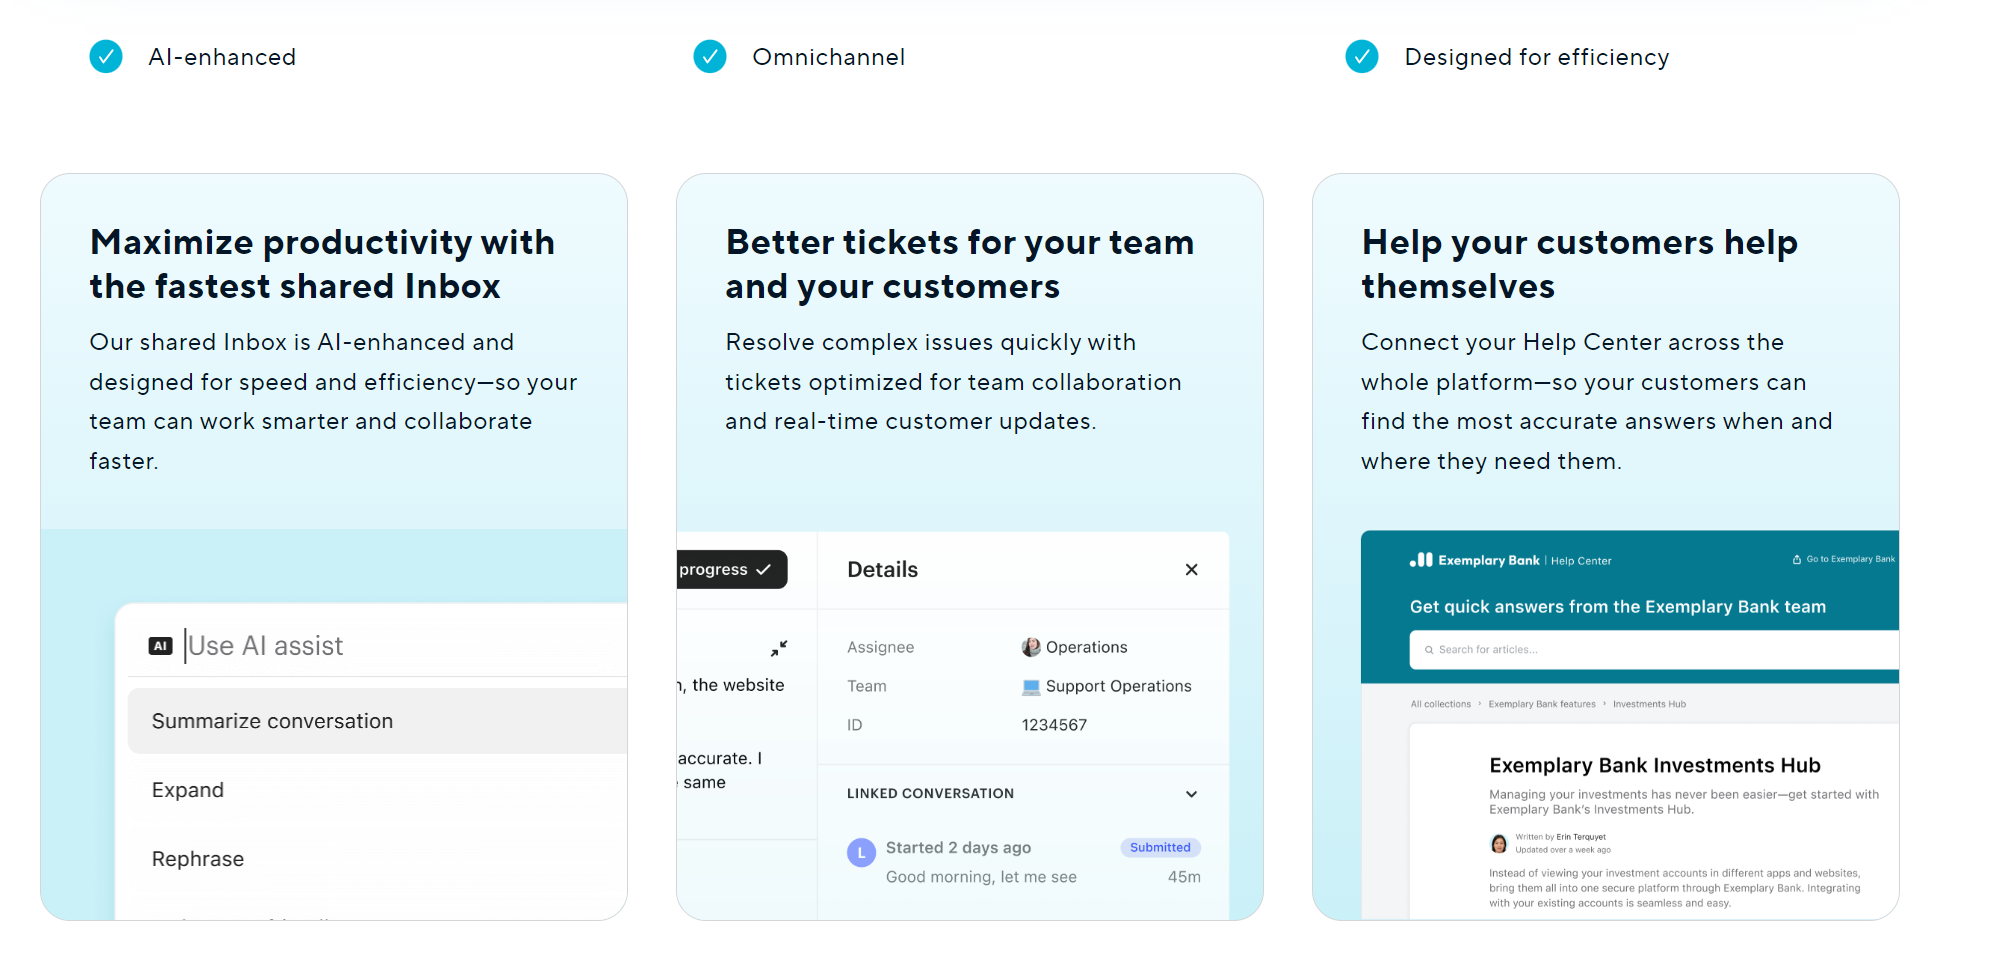Viewport: 2004px width, 958px height.
Task: Choose the Expand menu option
Action: (188, 790)
